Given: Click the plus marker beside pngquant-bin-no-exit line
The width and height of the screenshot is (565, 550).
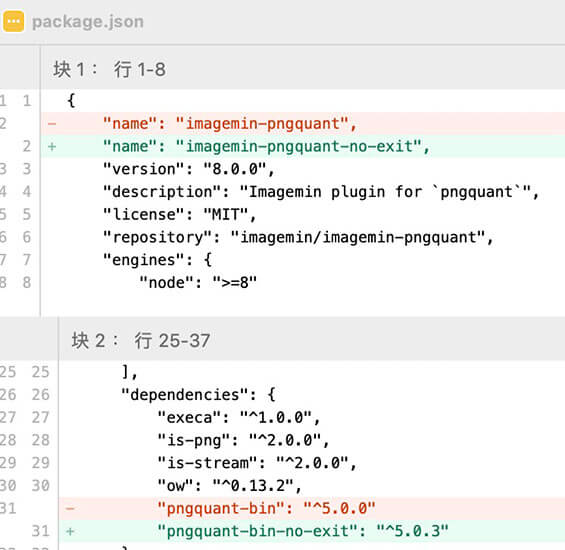Looking at the screenshot, I should (71, 531).
